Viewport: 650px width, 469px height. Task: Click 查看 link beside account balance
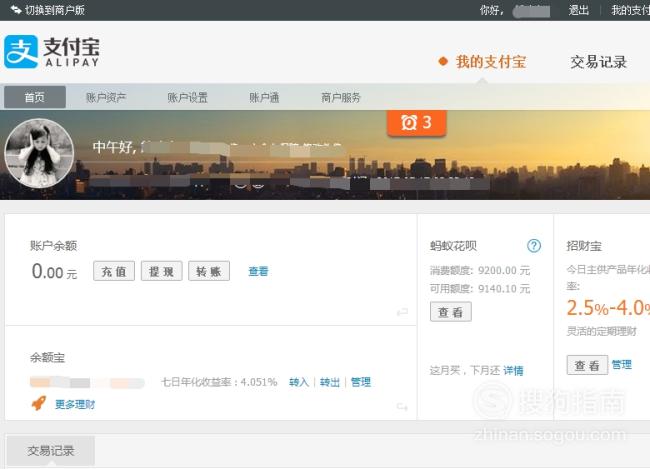tap(258, 271)
